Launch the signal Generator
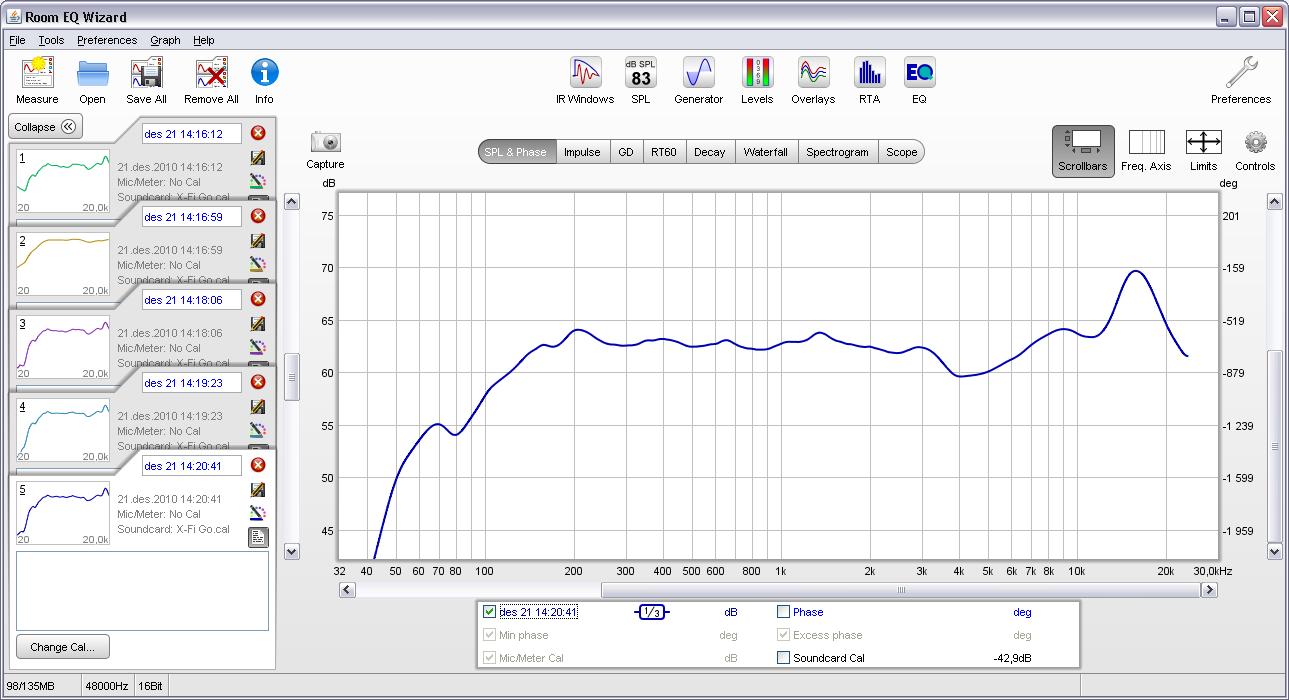This screenshot has width=1289, height=700. pyautogui.click(x=698, y=75)
